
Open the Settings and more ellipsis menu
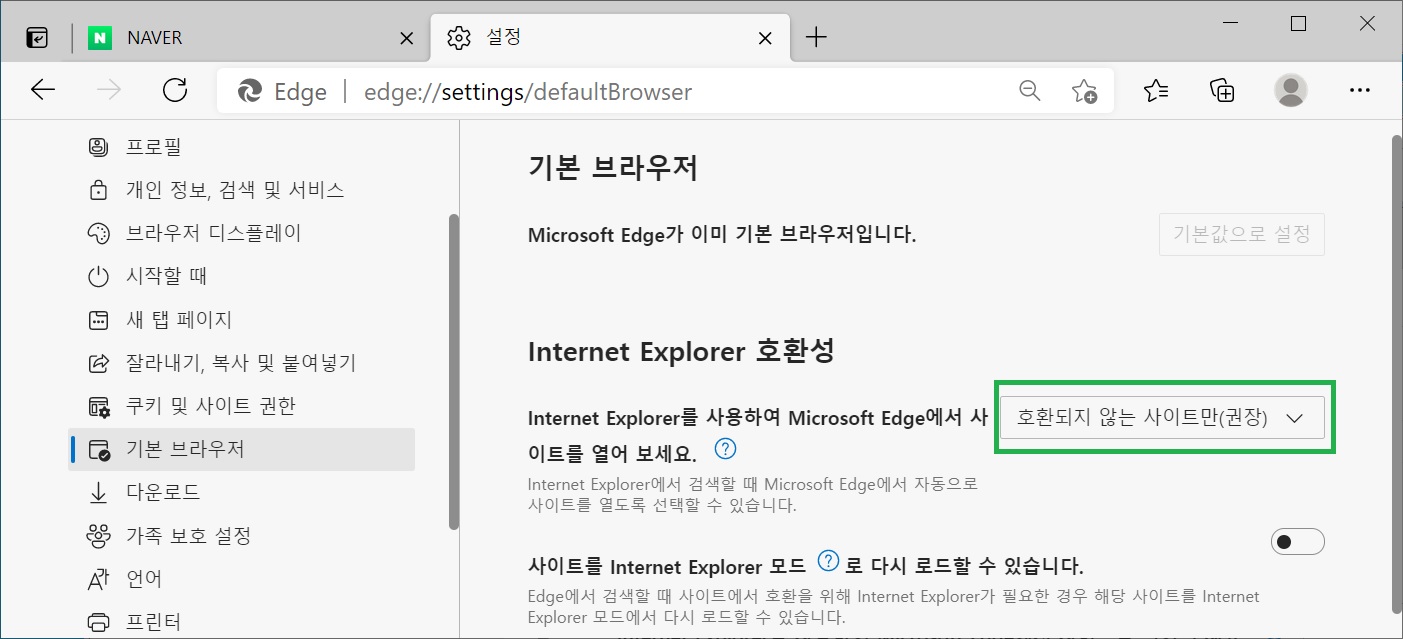(1359, 91)
